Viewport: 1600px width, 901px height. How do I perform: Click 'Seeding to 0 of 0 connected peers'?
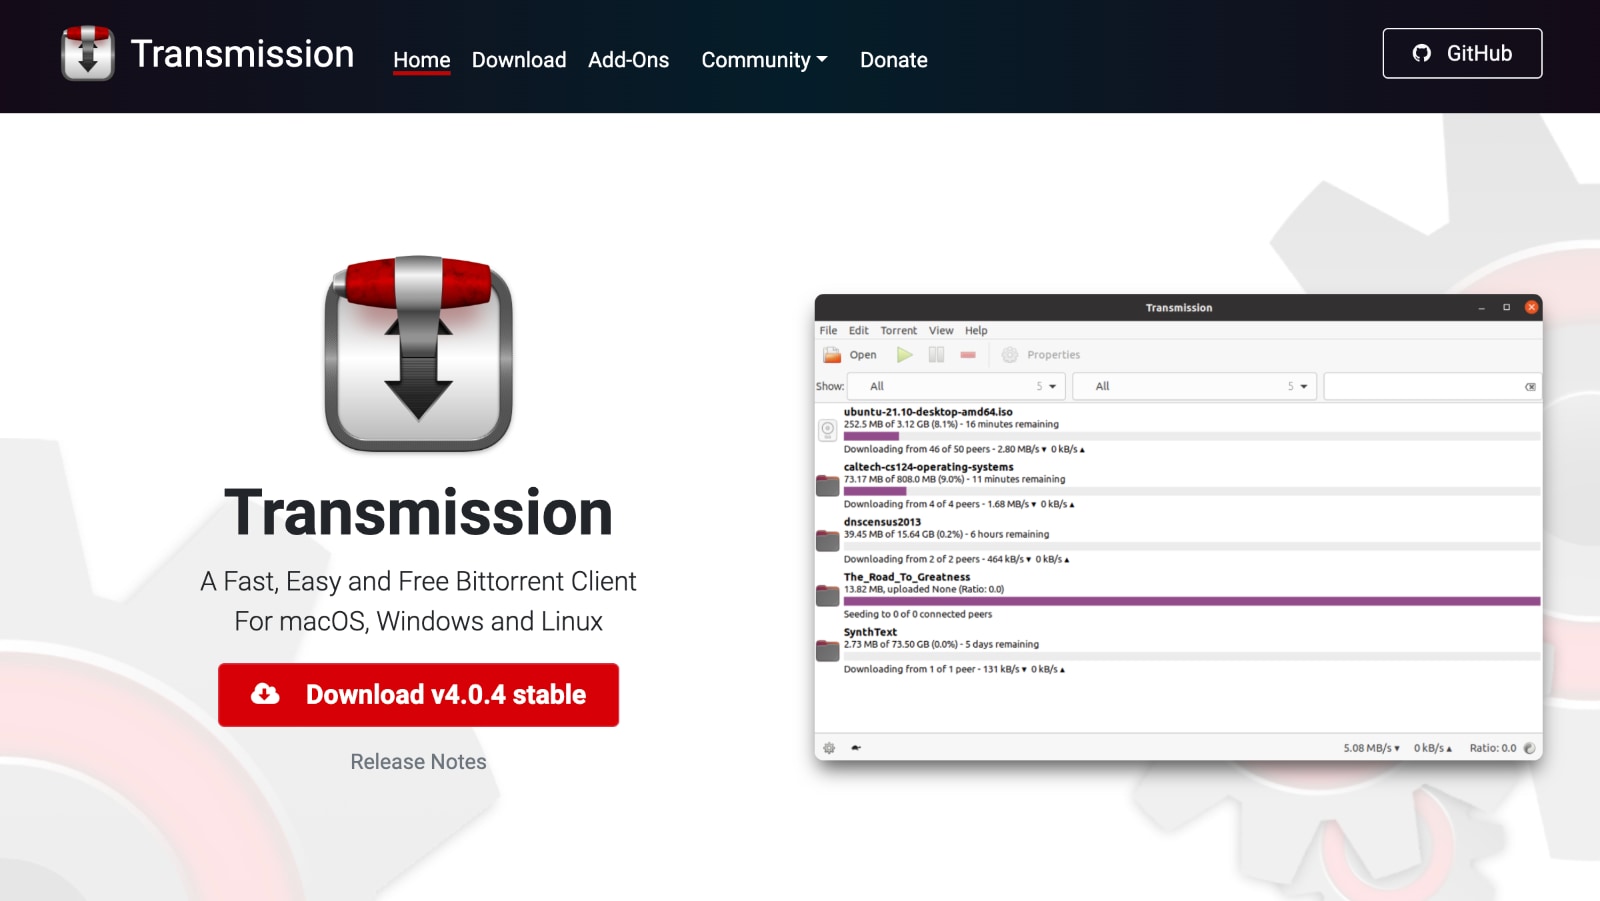[917, 615]
